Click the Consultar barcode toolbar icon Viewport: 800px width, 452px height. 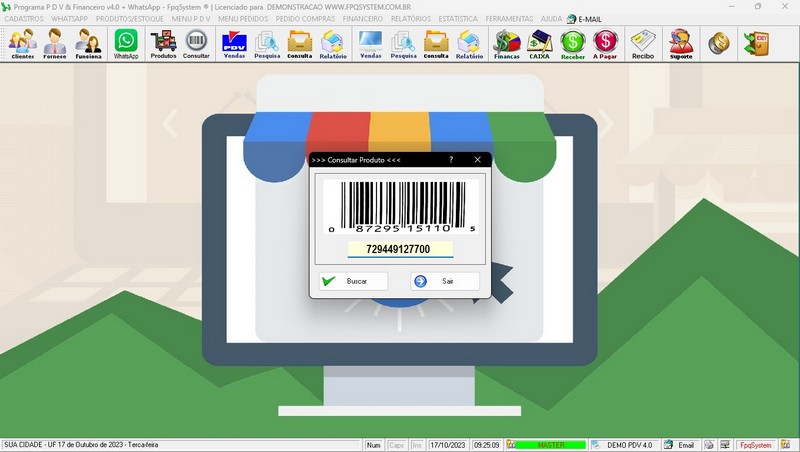[196, 44]
